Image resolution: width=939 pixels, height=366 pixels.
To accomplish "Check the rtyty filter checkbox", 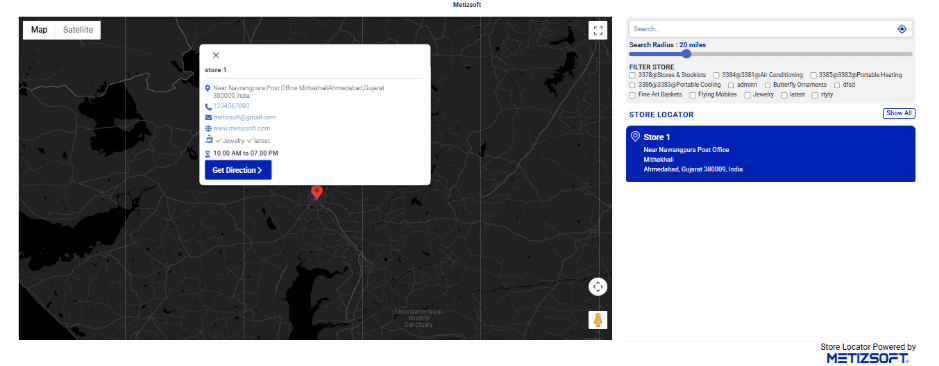I will click(x=815, y=95).
